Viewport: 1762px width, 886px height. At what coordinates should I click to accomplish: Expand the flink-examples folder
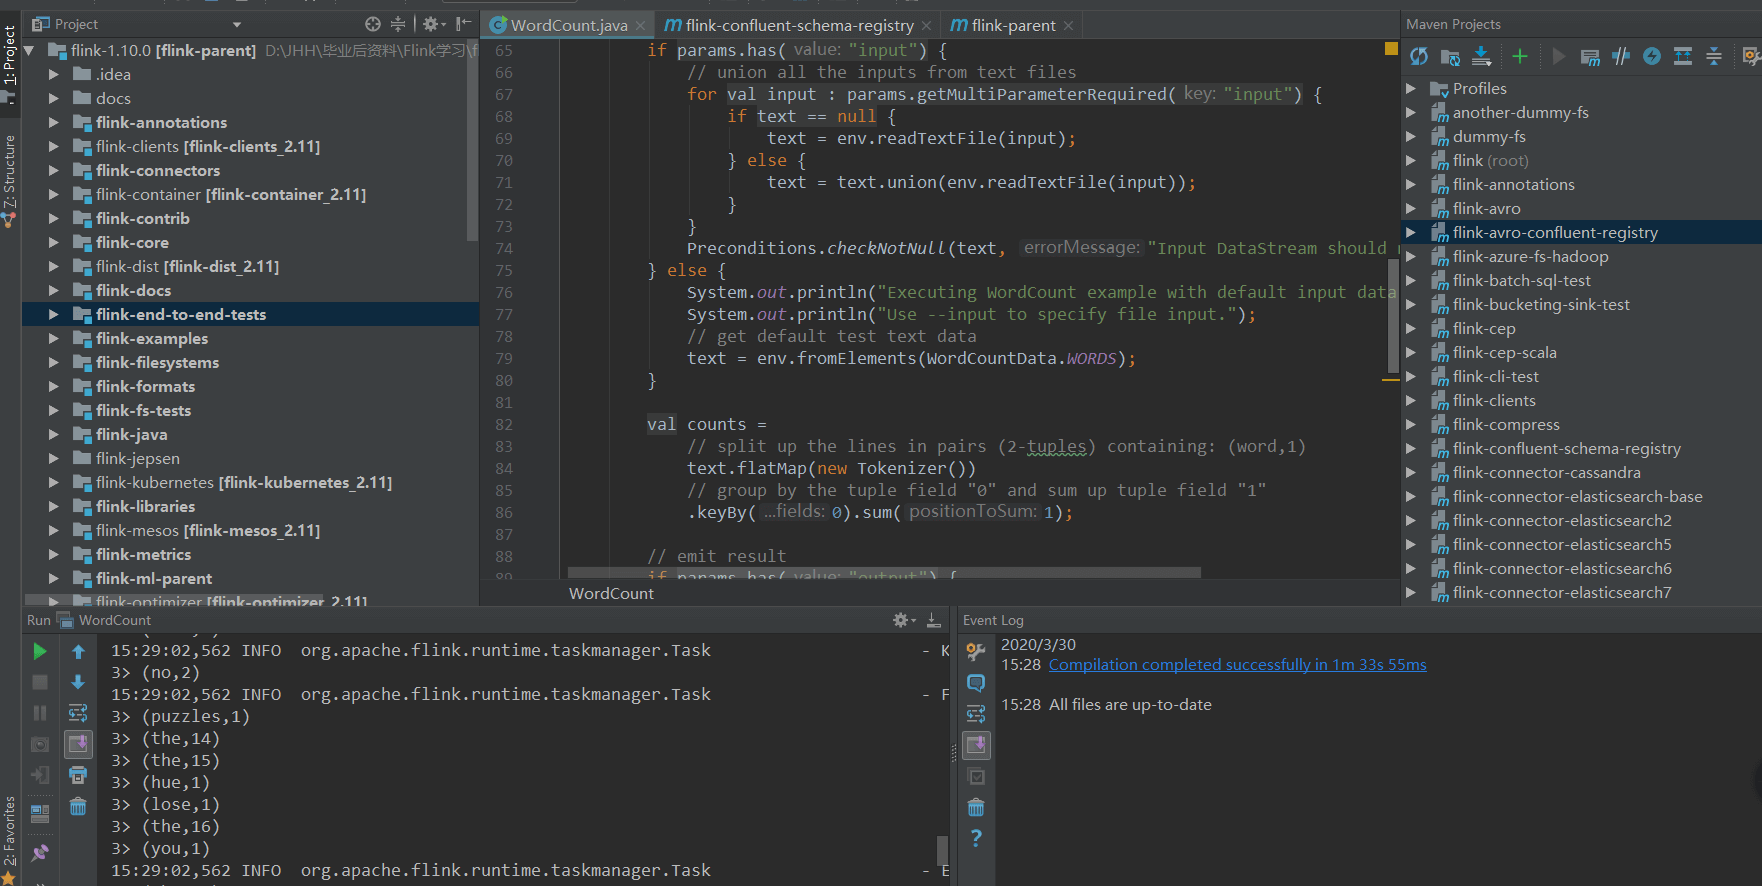(54, 339)
